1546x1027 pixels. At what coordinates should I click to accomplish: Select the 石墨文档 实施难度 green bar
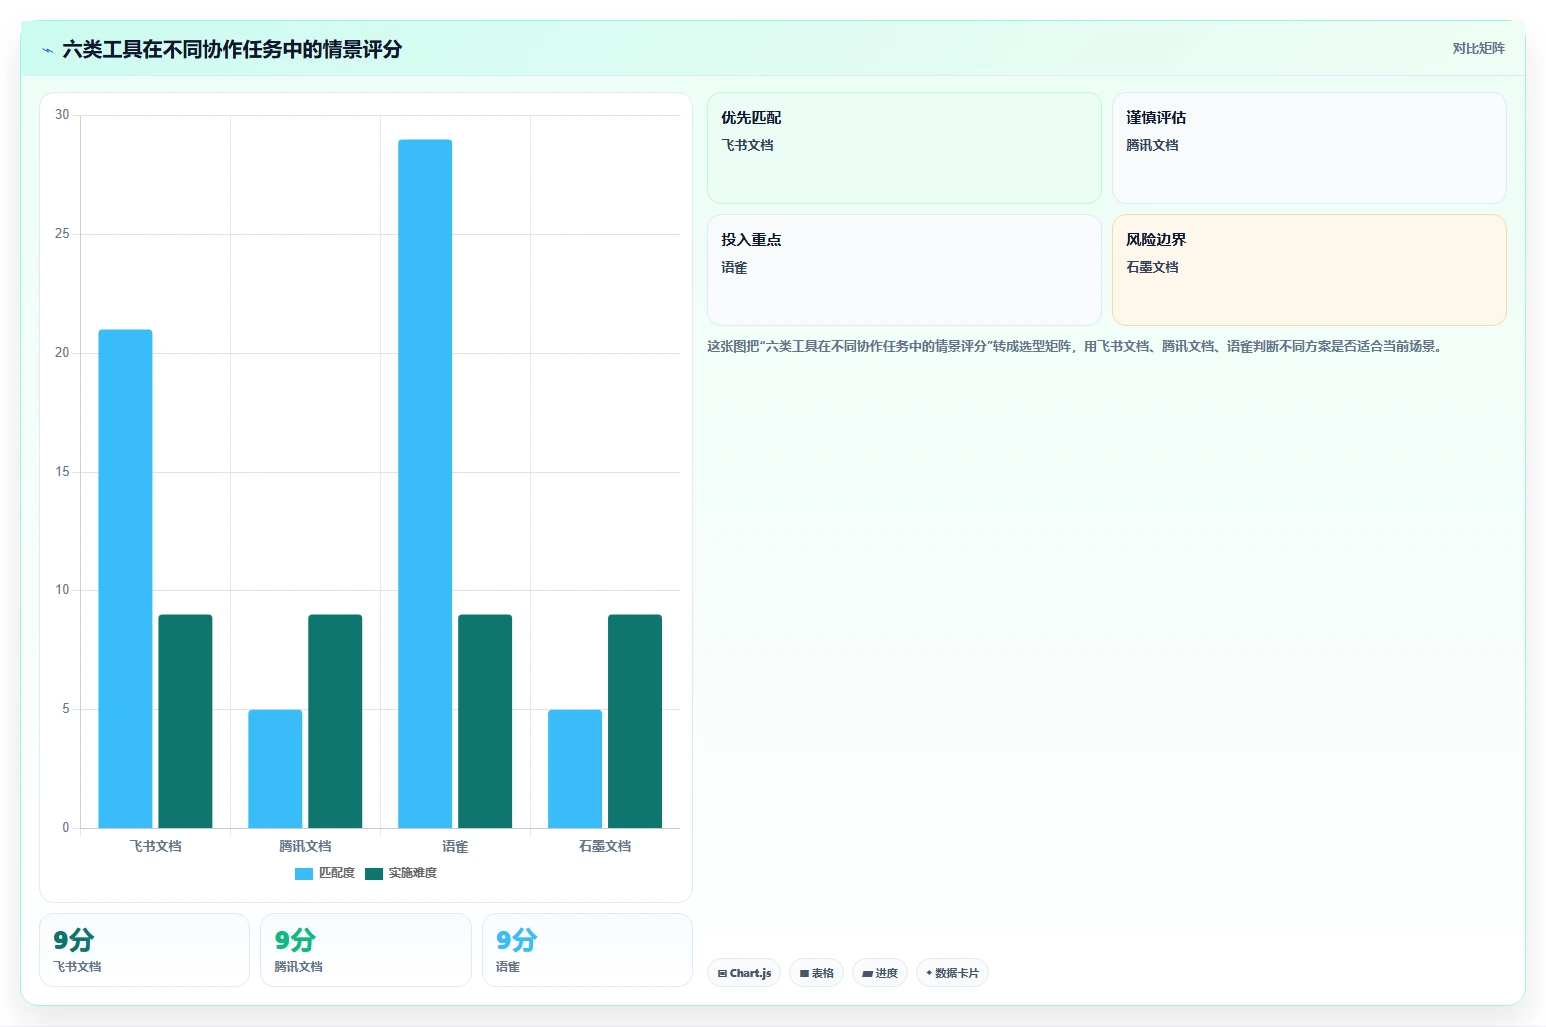click(x=635, y=721)
